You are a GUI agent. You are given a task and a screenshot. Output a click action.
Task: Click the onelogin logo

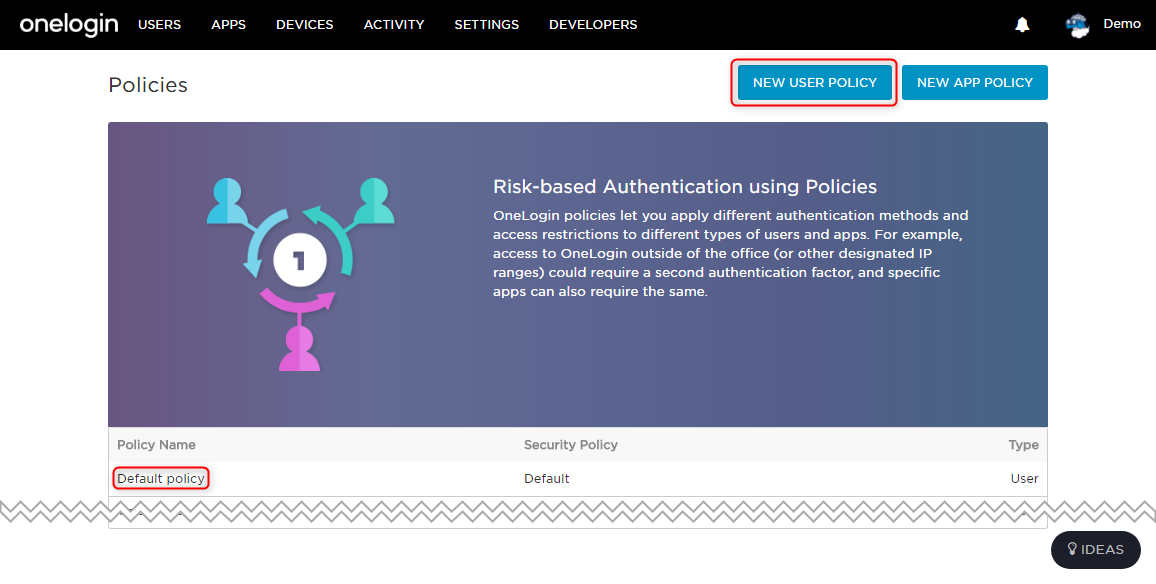(x=69, y=24)
